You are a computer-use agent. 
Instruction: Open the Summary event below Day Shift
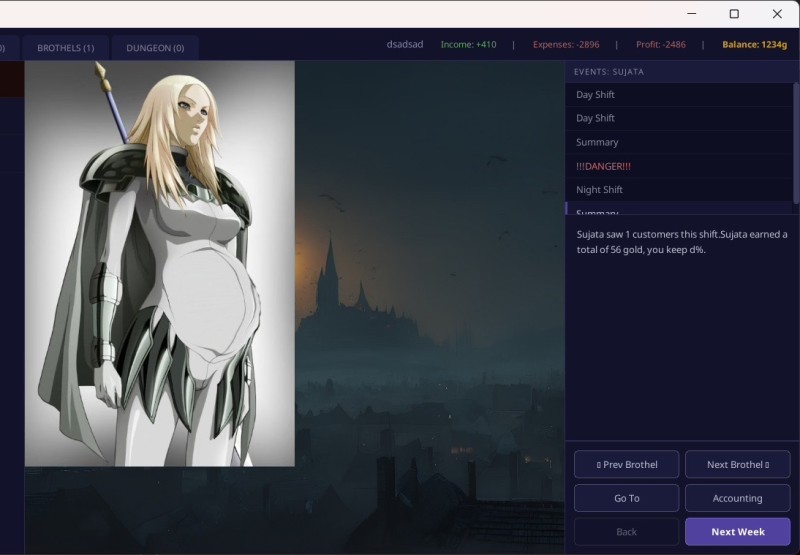(679, 142)
